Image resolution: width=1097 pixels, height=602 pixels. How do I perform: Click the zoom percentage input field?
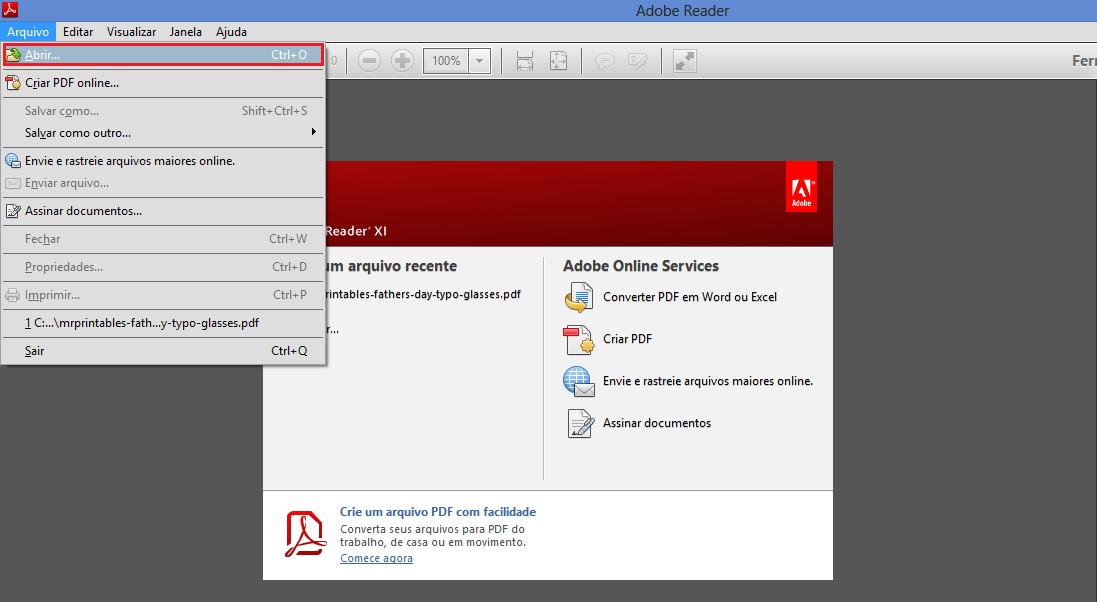coord(446,61)
